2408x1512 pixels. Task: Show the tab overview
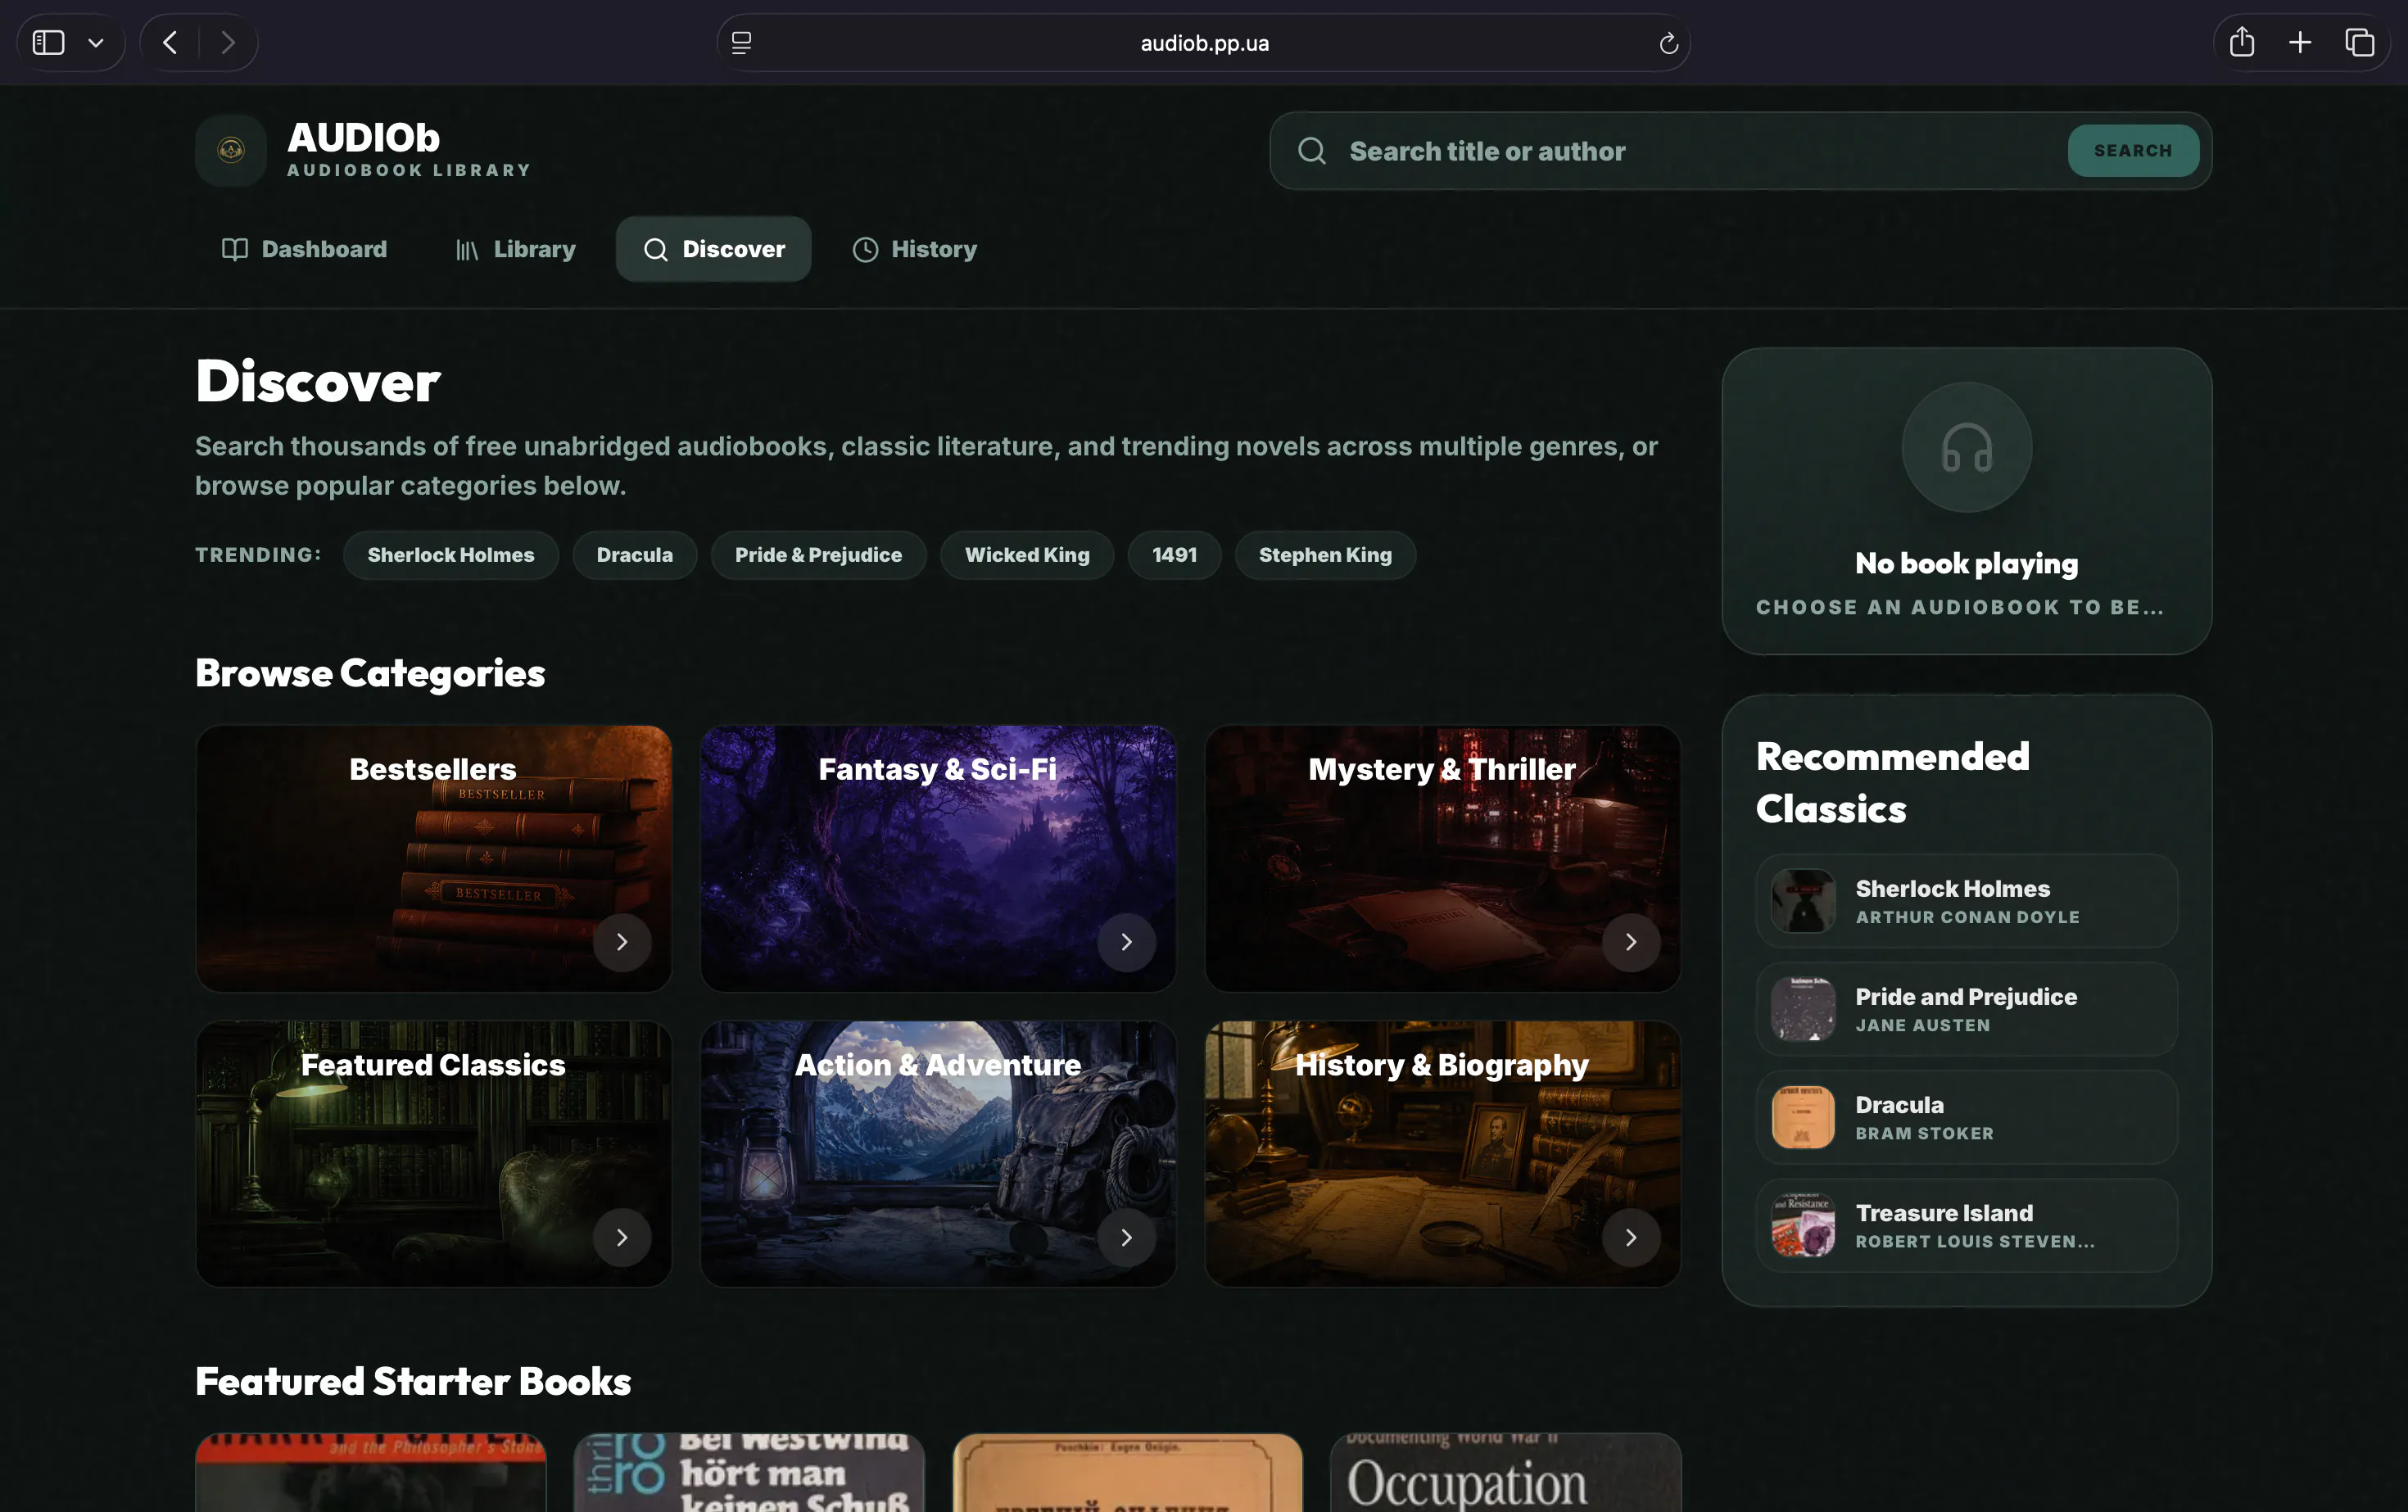coord(2360,43)
